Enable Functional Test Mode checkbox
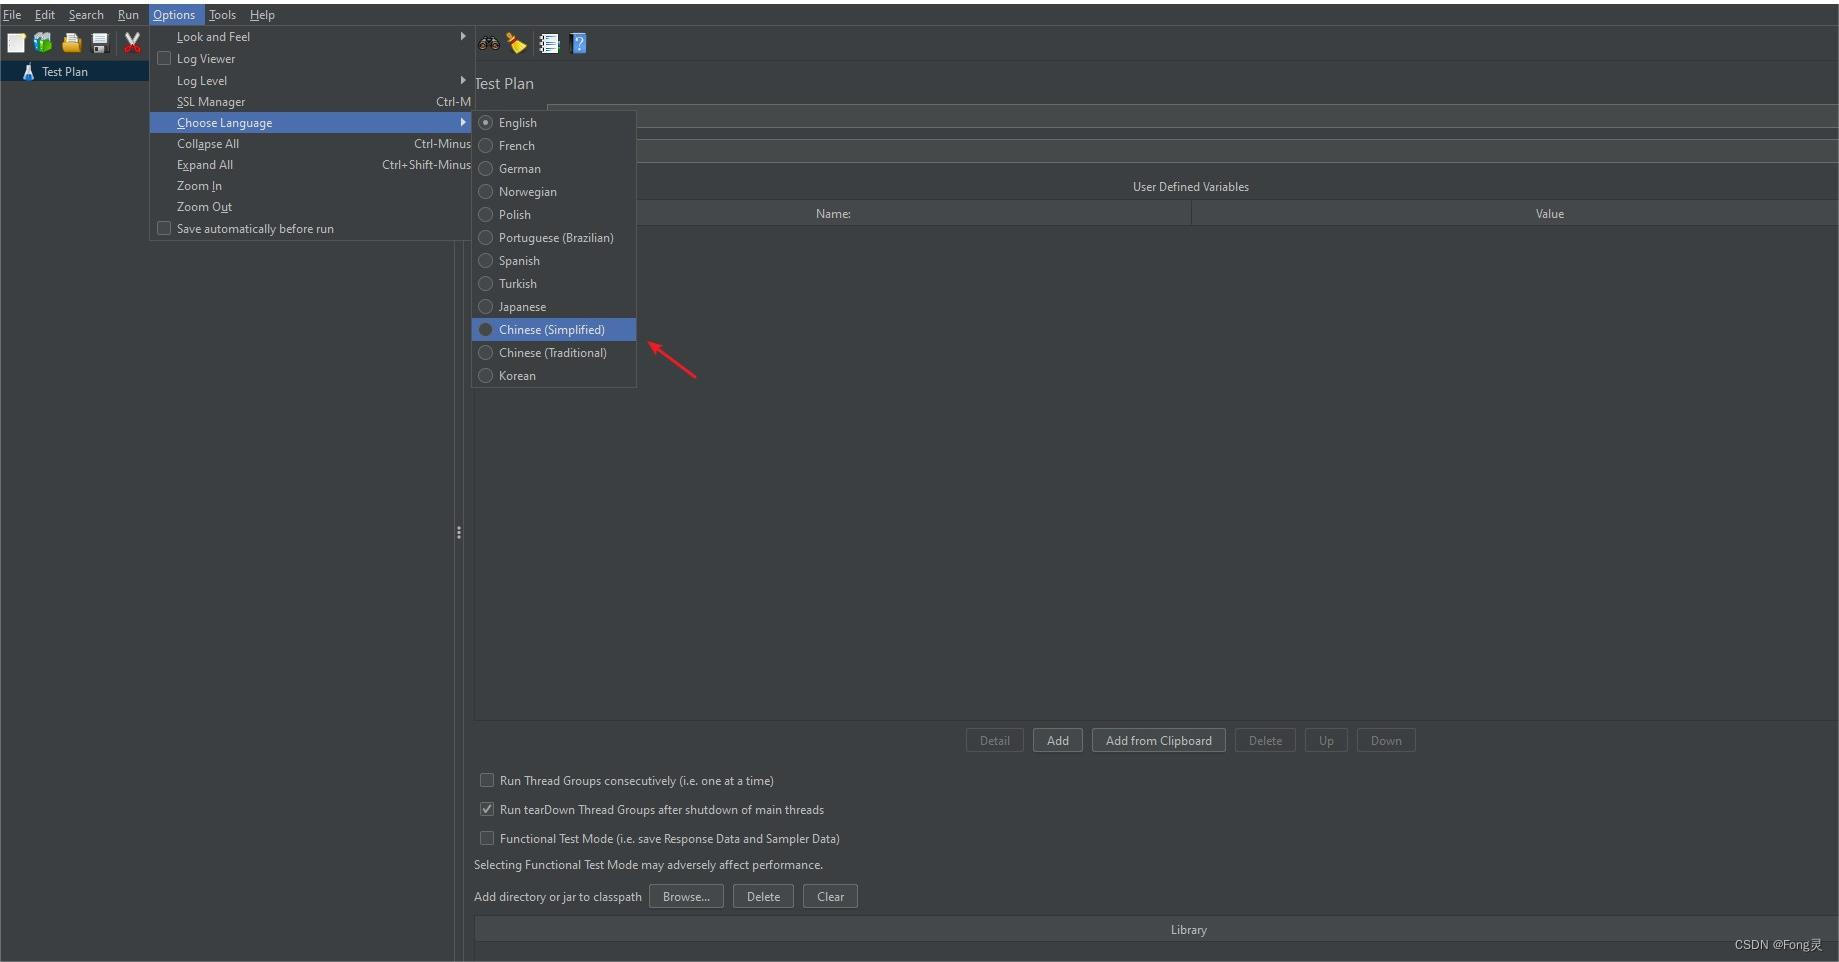 point(487,838)
